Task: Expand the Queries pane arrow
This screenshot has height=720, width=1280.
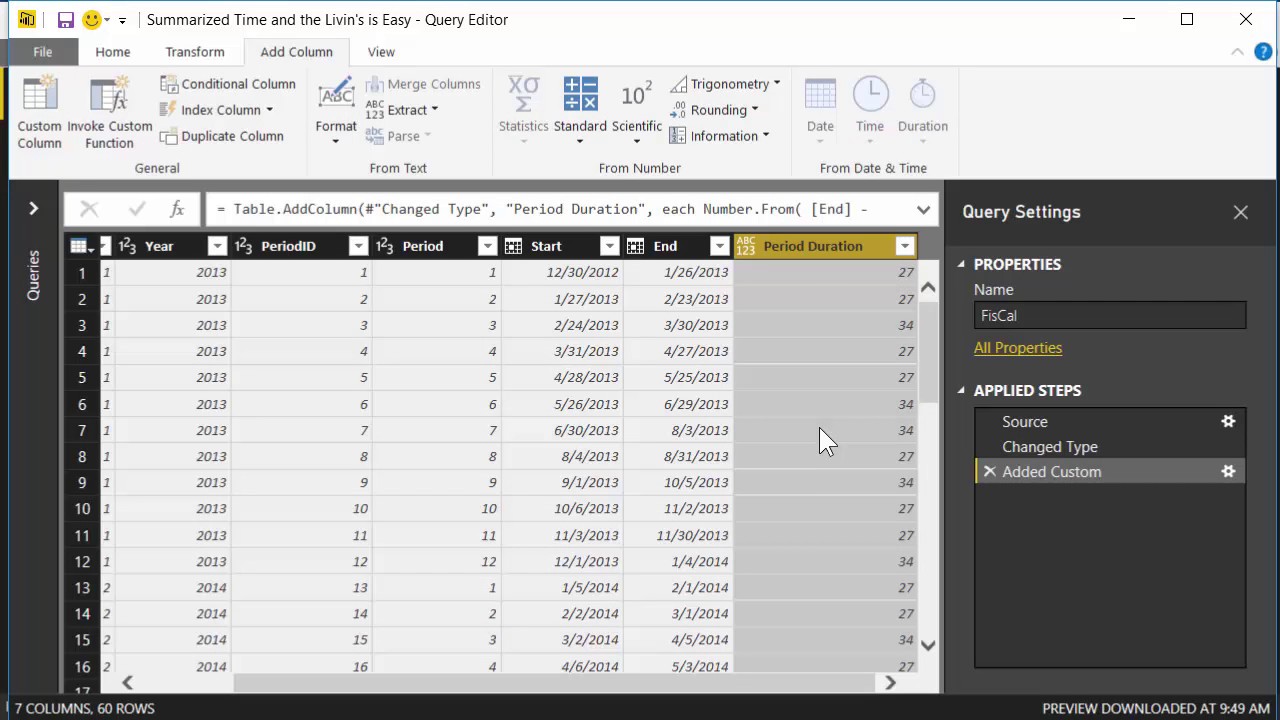Action: (x=33, y=208)
